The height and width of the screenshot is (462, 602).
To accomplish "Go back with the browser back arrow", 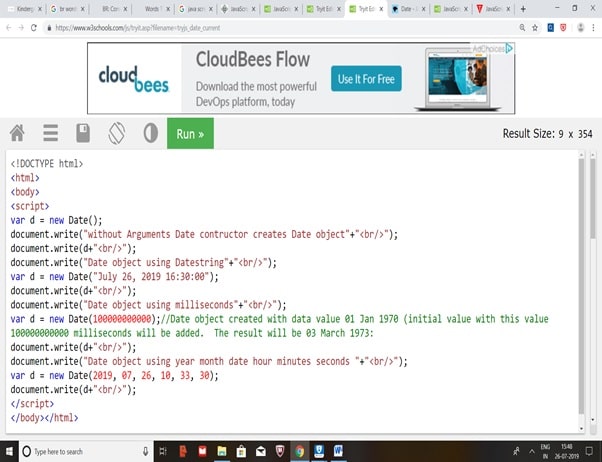I will 8,28.
